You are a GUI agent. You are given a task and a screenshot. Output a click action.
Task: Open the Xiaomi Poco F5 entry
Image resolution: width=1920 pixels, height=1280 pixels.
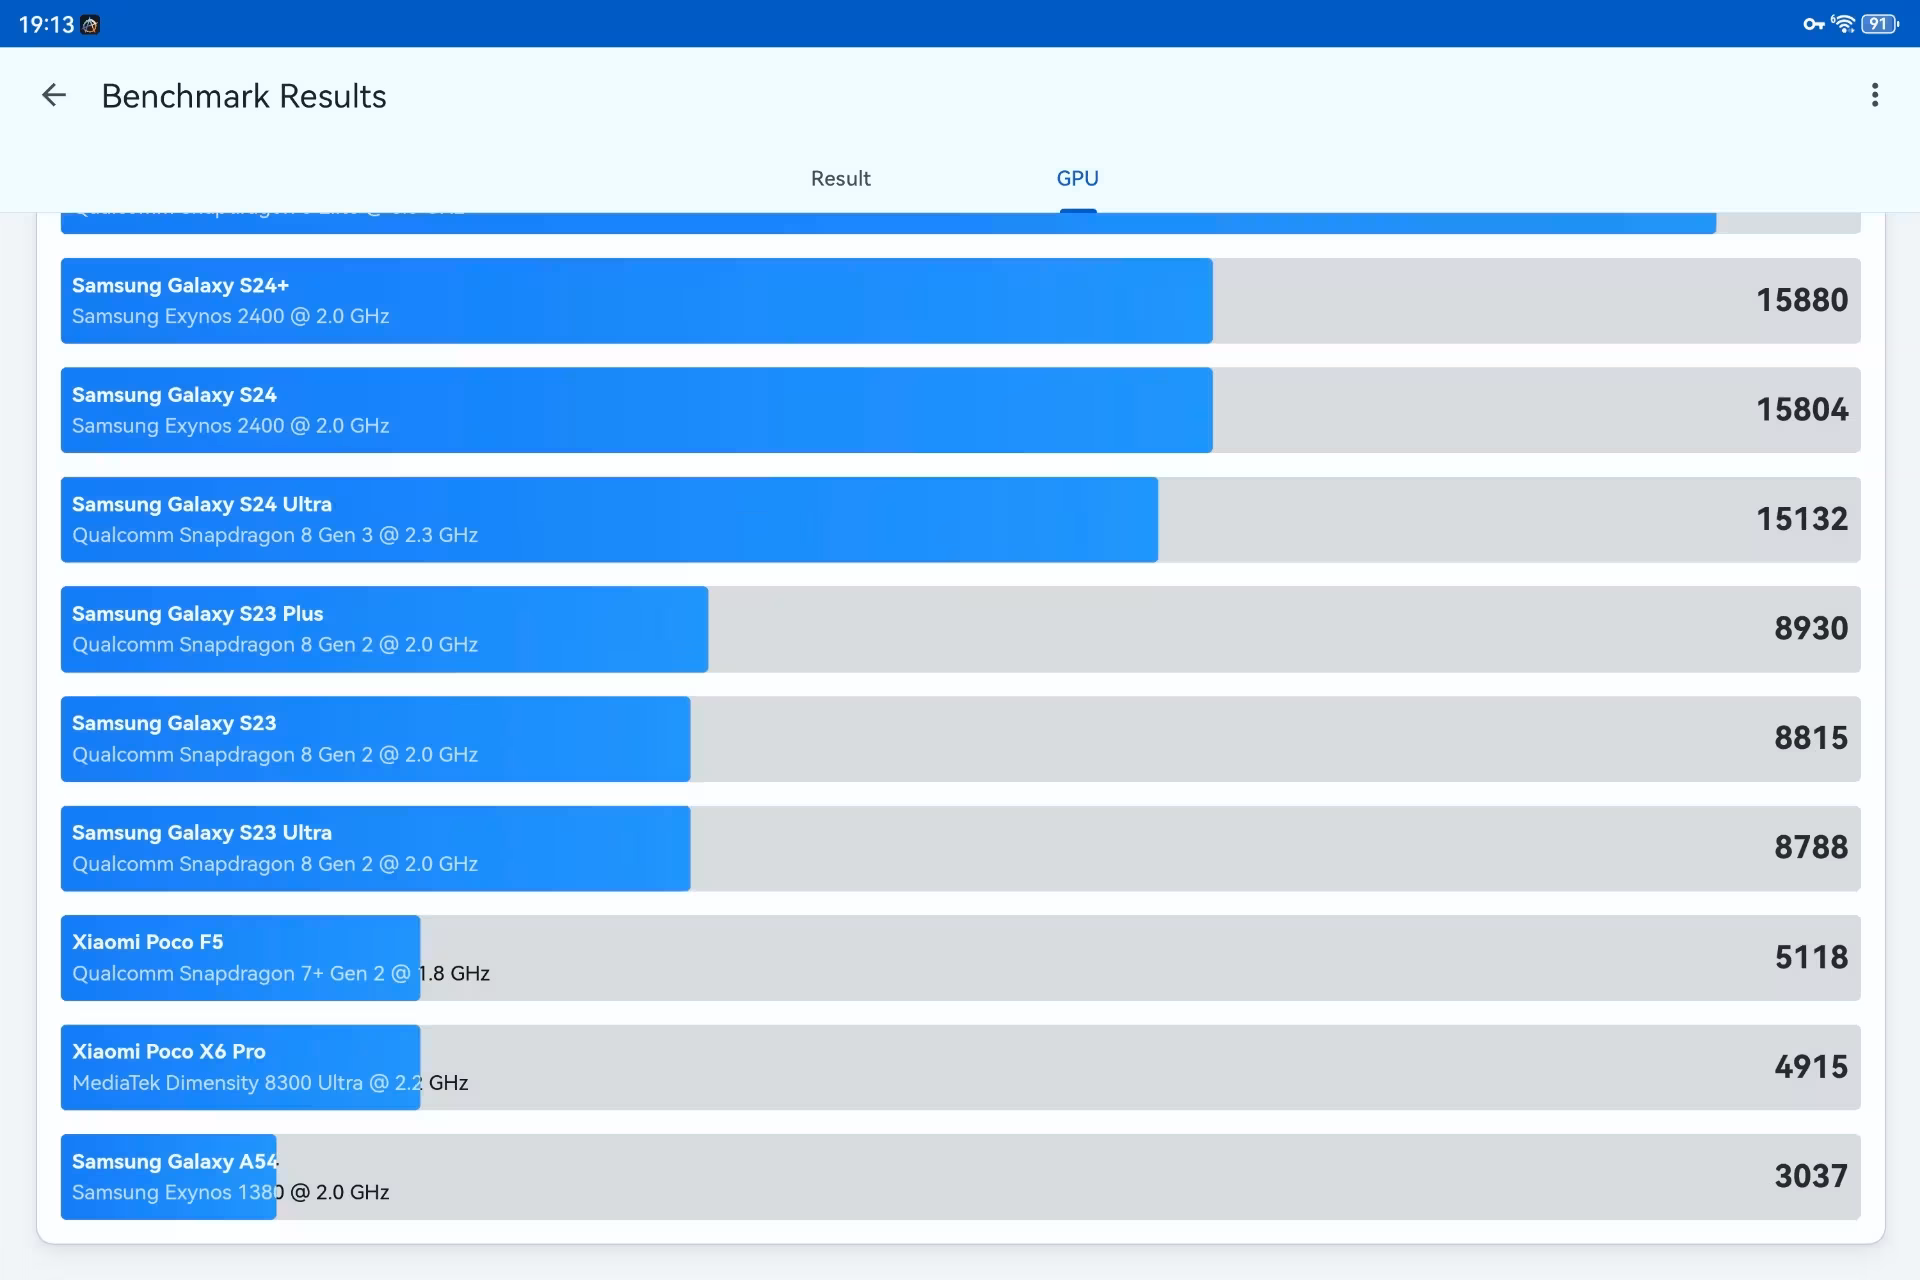(x=960, y=958)
